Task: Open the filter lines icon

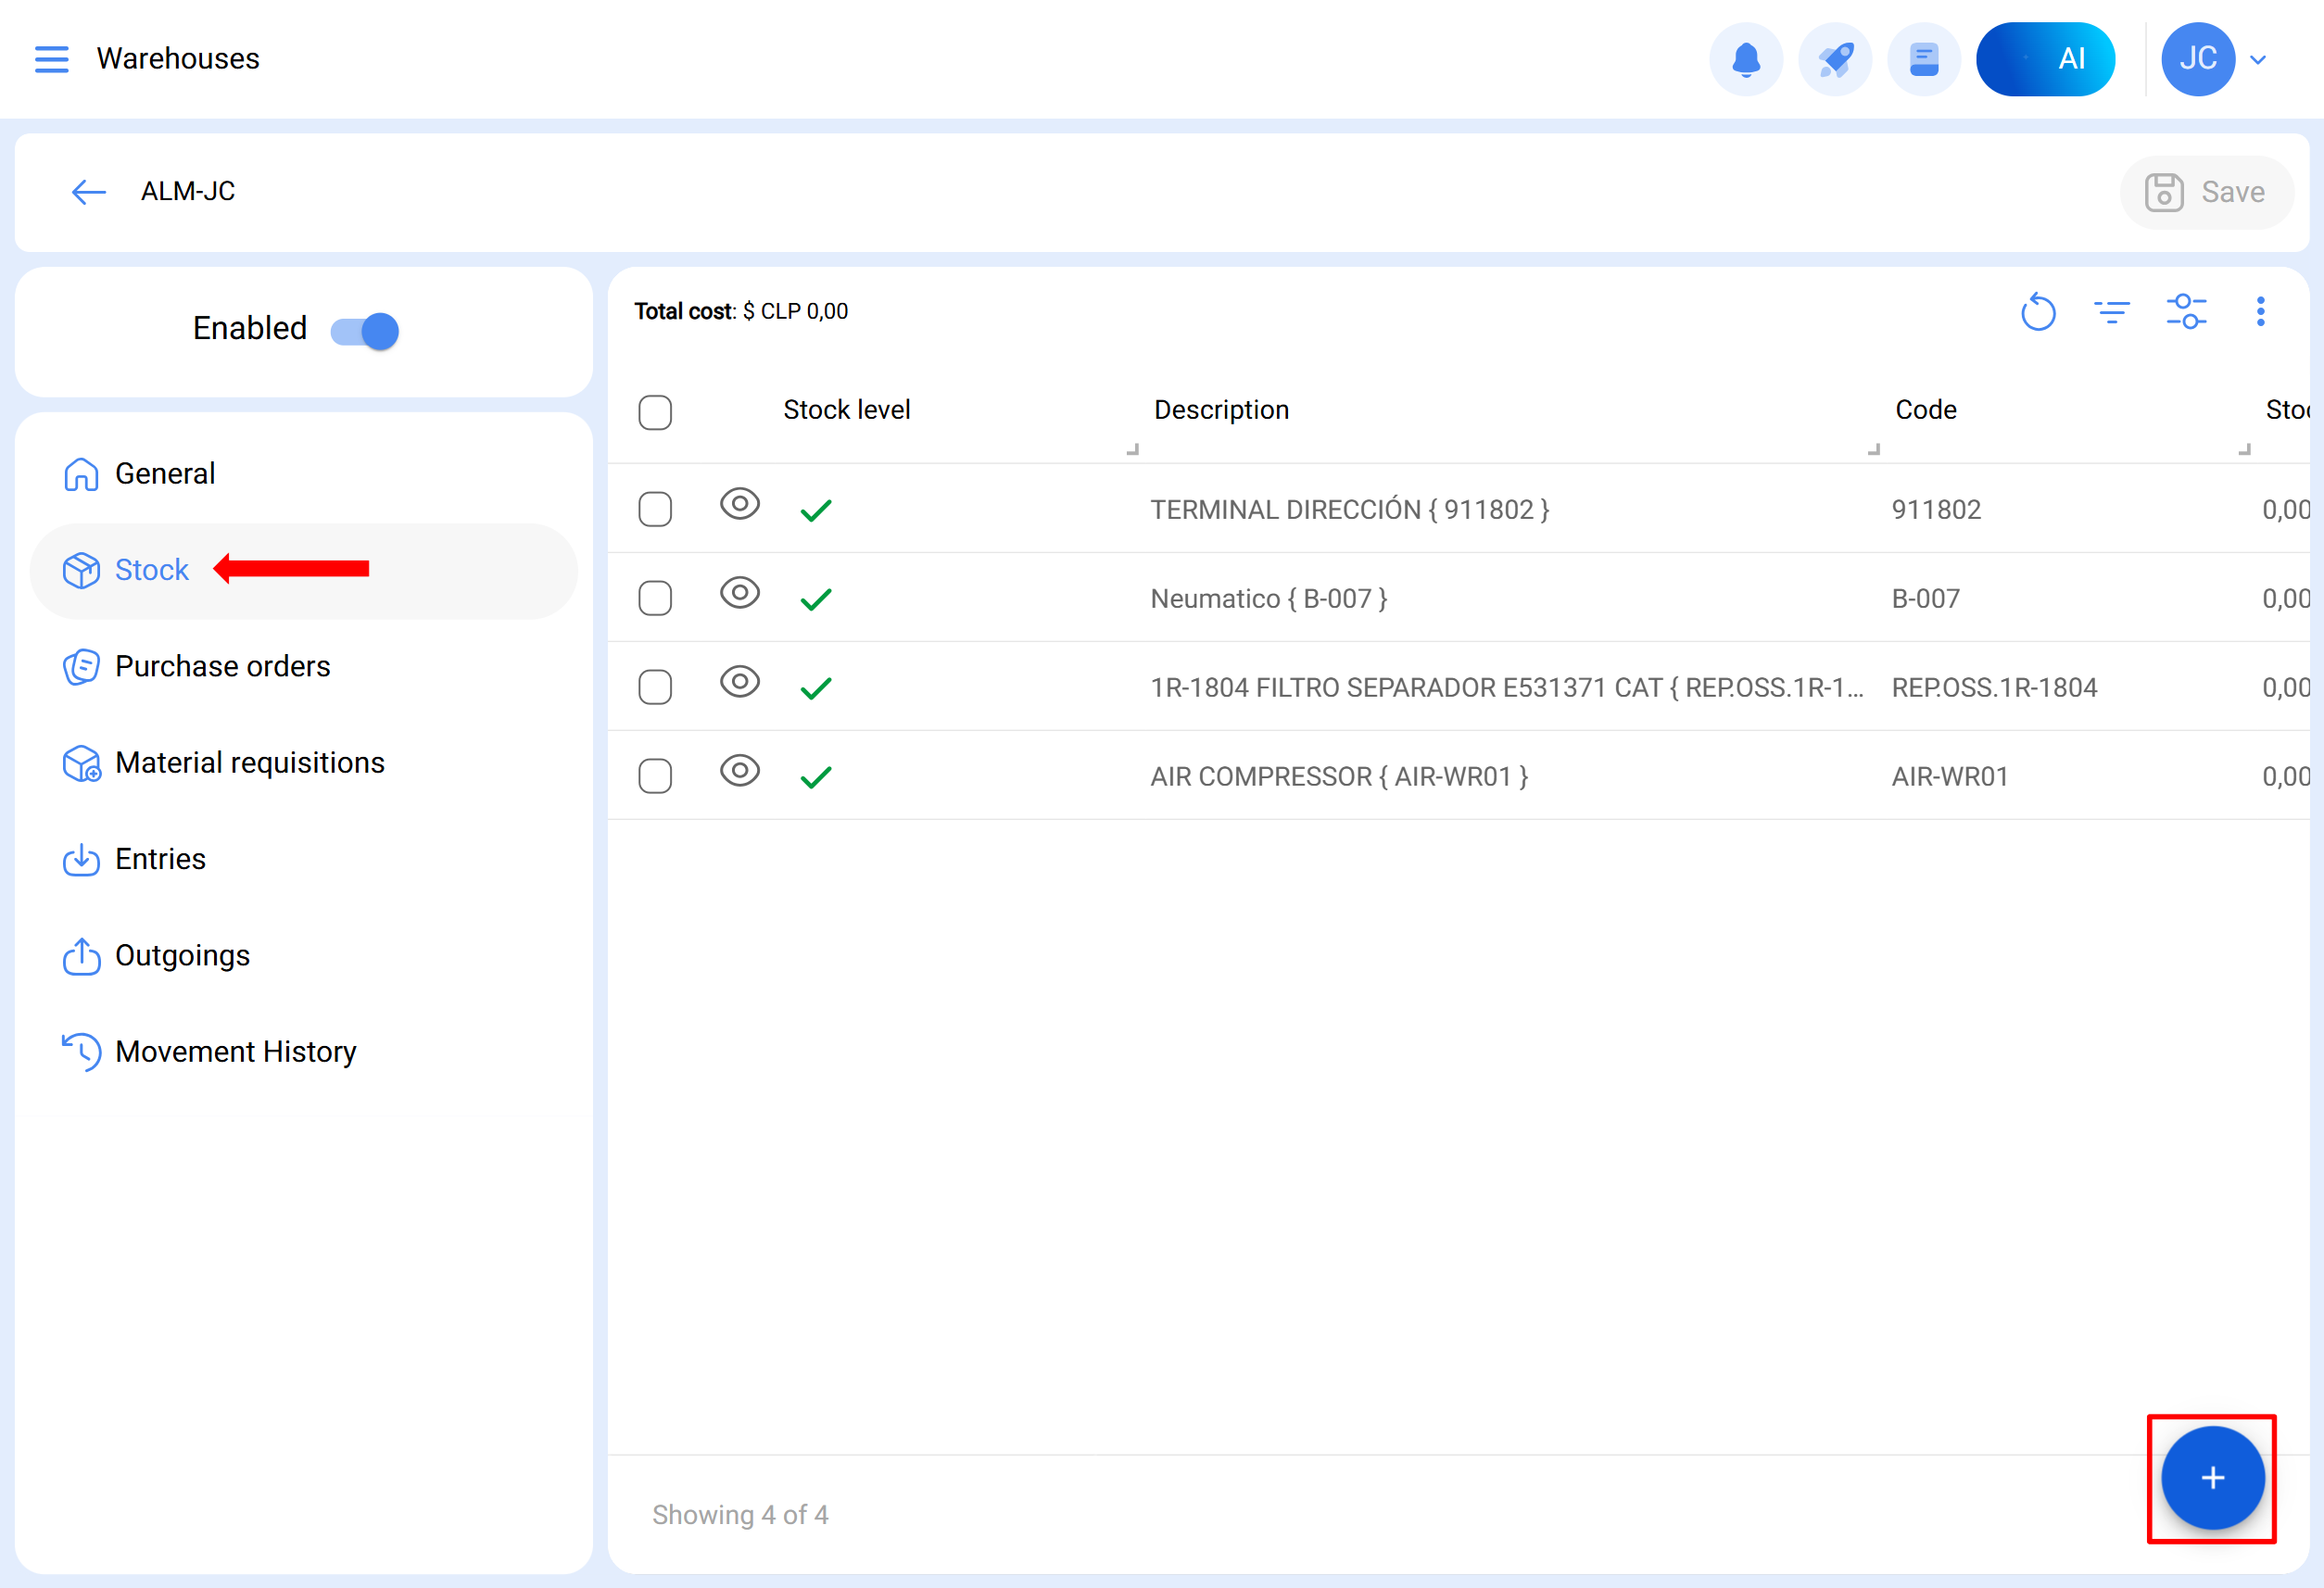Action: tap(2111, 312)
